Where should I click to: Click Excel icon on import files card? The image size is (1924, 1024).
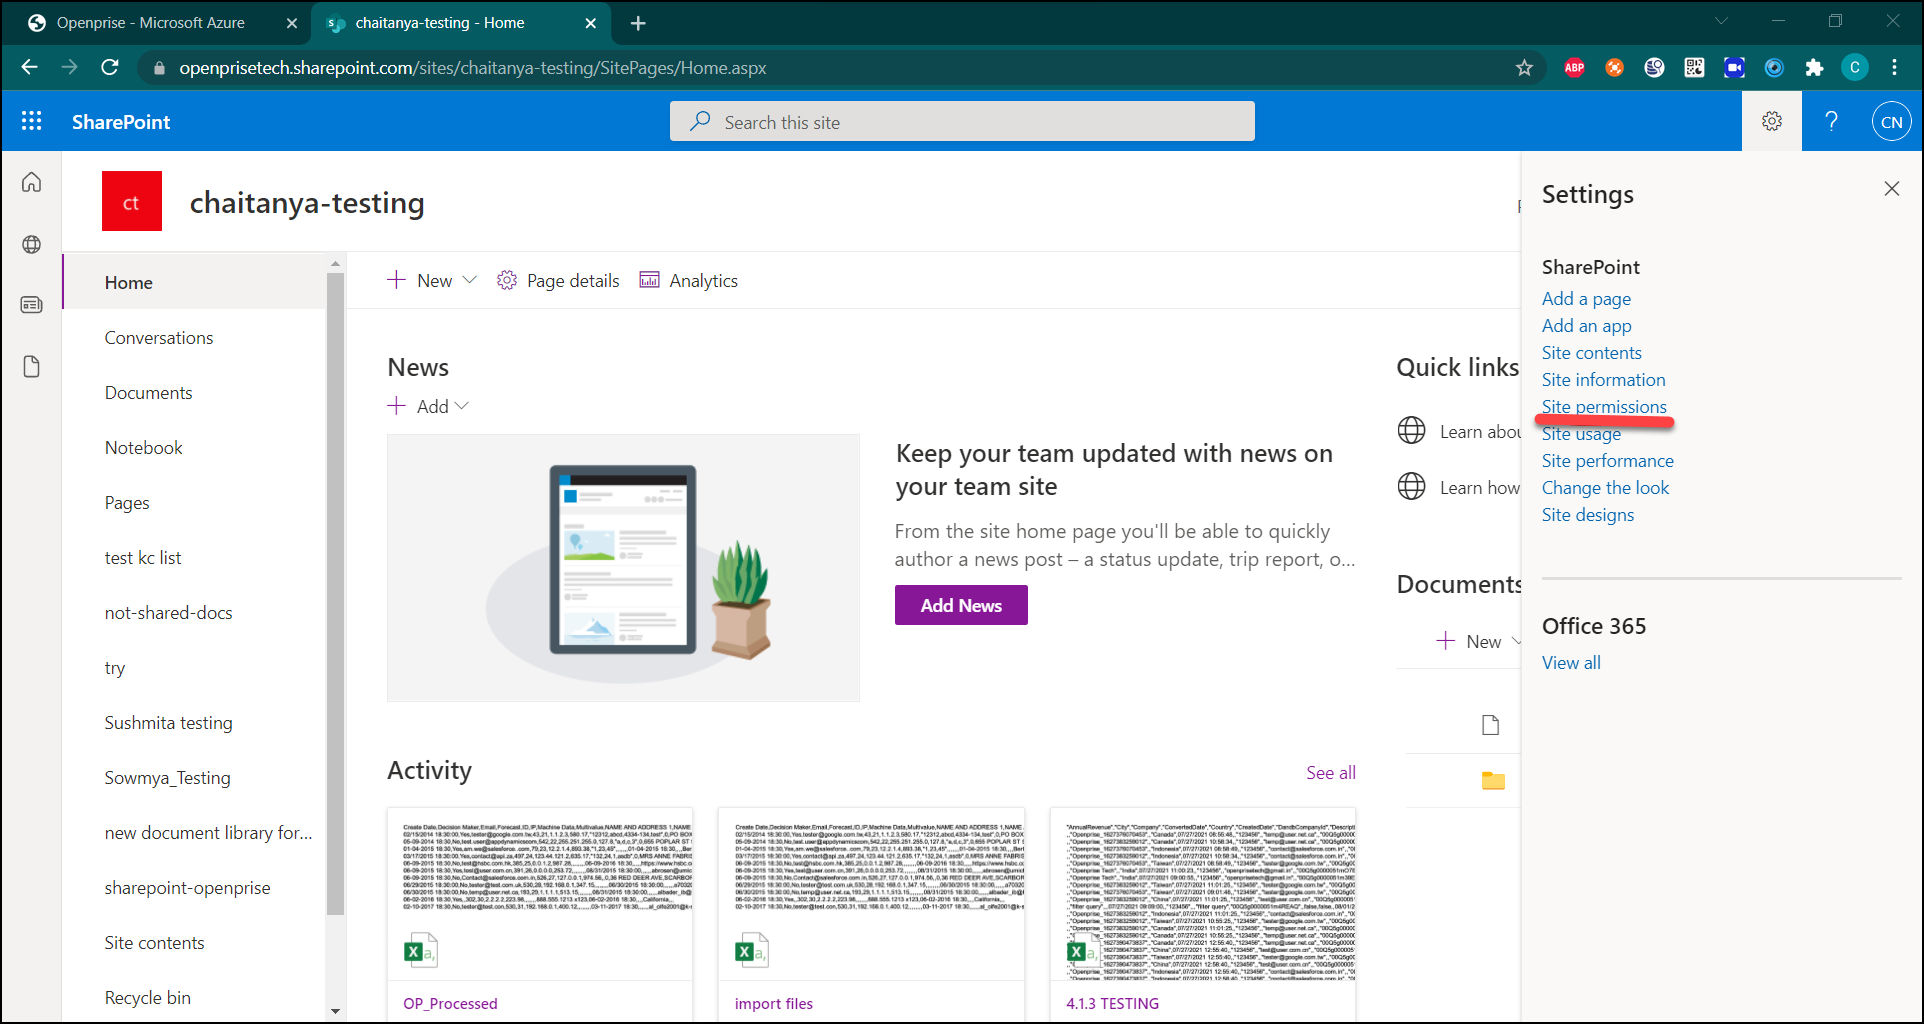pos(751,951)
